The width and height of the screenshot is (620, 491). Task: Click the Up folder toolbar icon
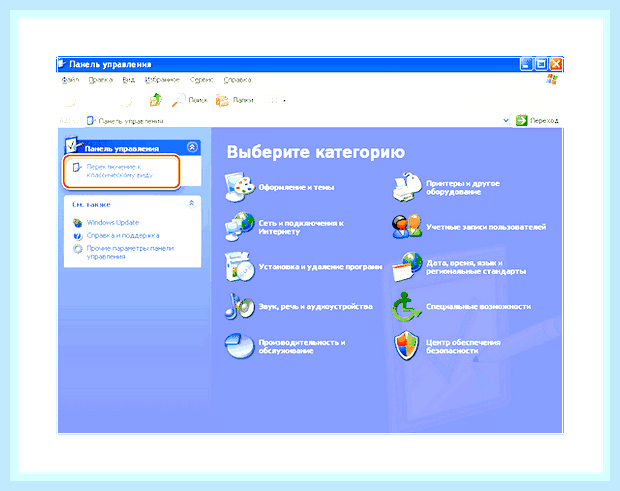156,100
